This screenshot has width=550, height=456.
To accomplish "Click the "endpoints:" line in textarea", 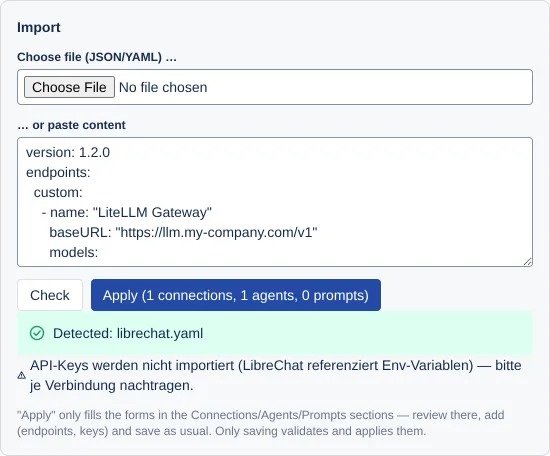I will coord(58,173).
